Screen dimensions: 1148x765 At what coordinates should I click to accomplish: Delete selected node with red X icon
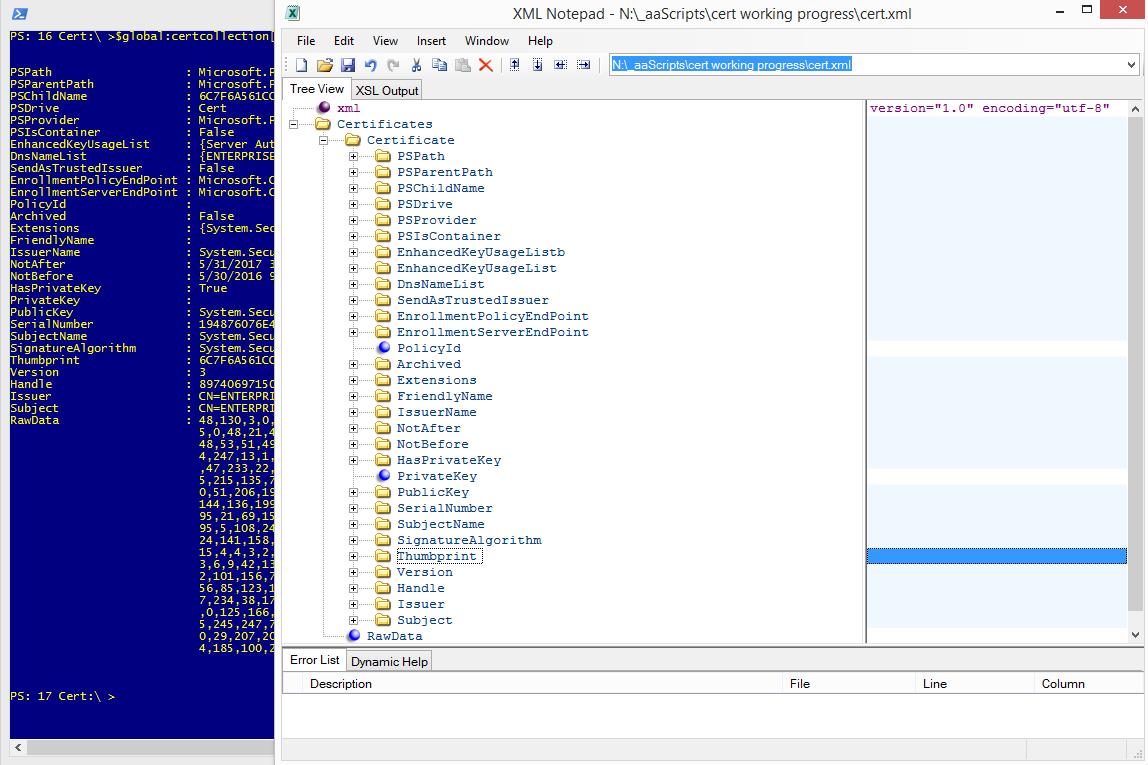pos(485,65)
